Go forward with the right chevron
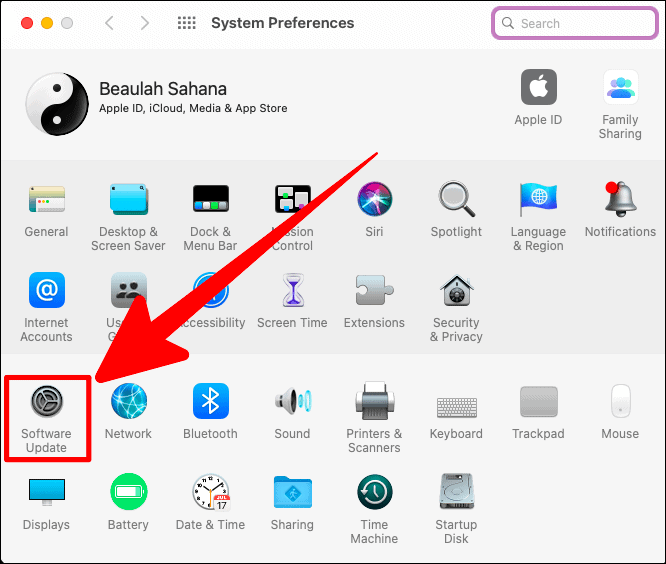This screenshot has height=564, width=666. [145, 23]
